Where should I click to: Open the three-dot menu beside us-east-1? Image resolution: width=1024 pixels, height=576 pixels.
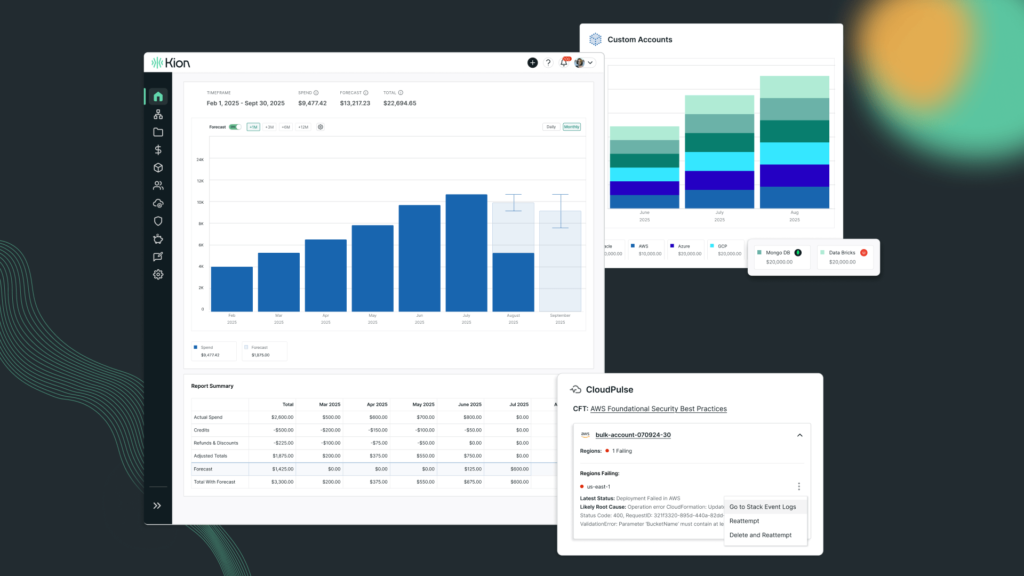[798, 485]
